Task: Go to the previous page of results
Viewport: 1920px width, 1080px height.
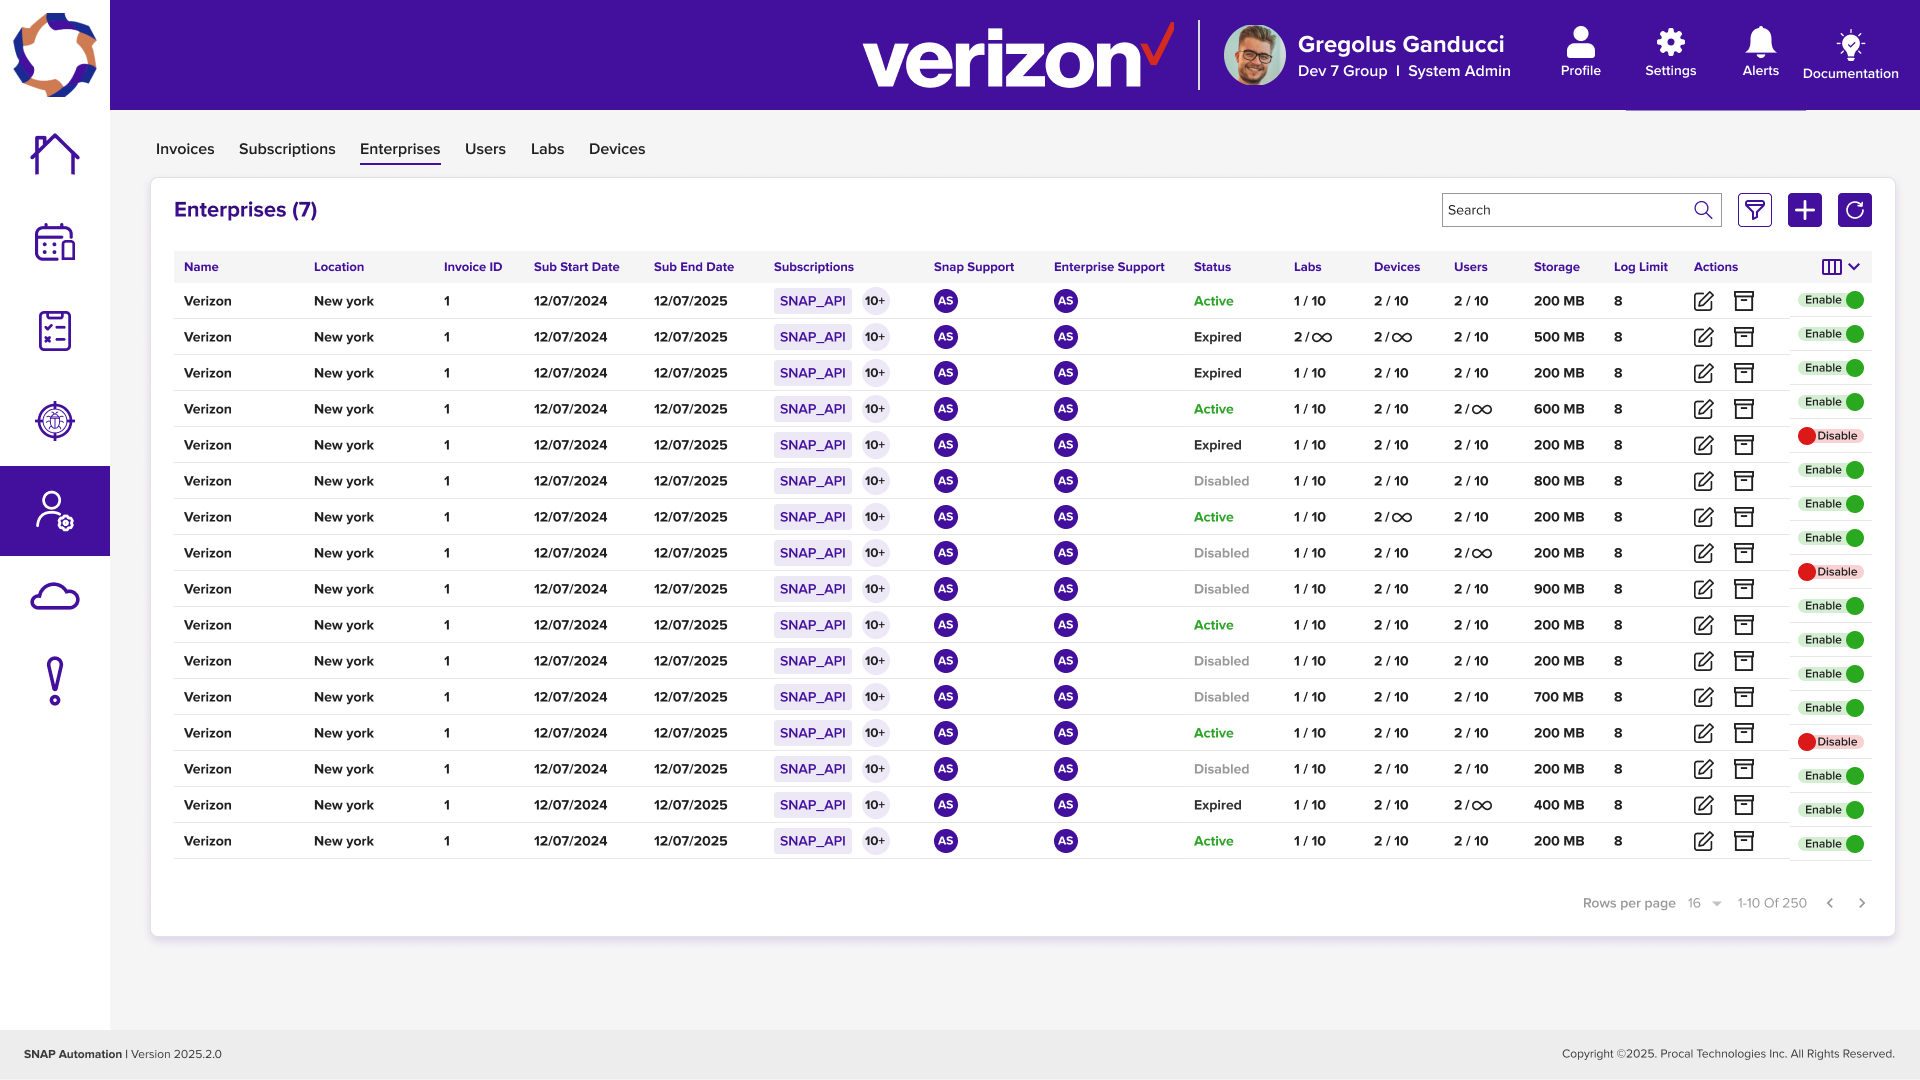Action: 1829,903
